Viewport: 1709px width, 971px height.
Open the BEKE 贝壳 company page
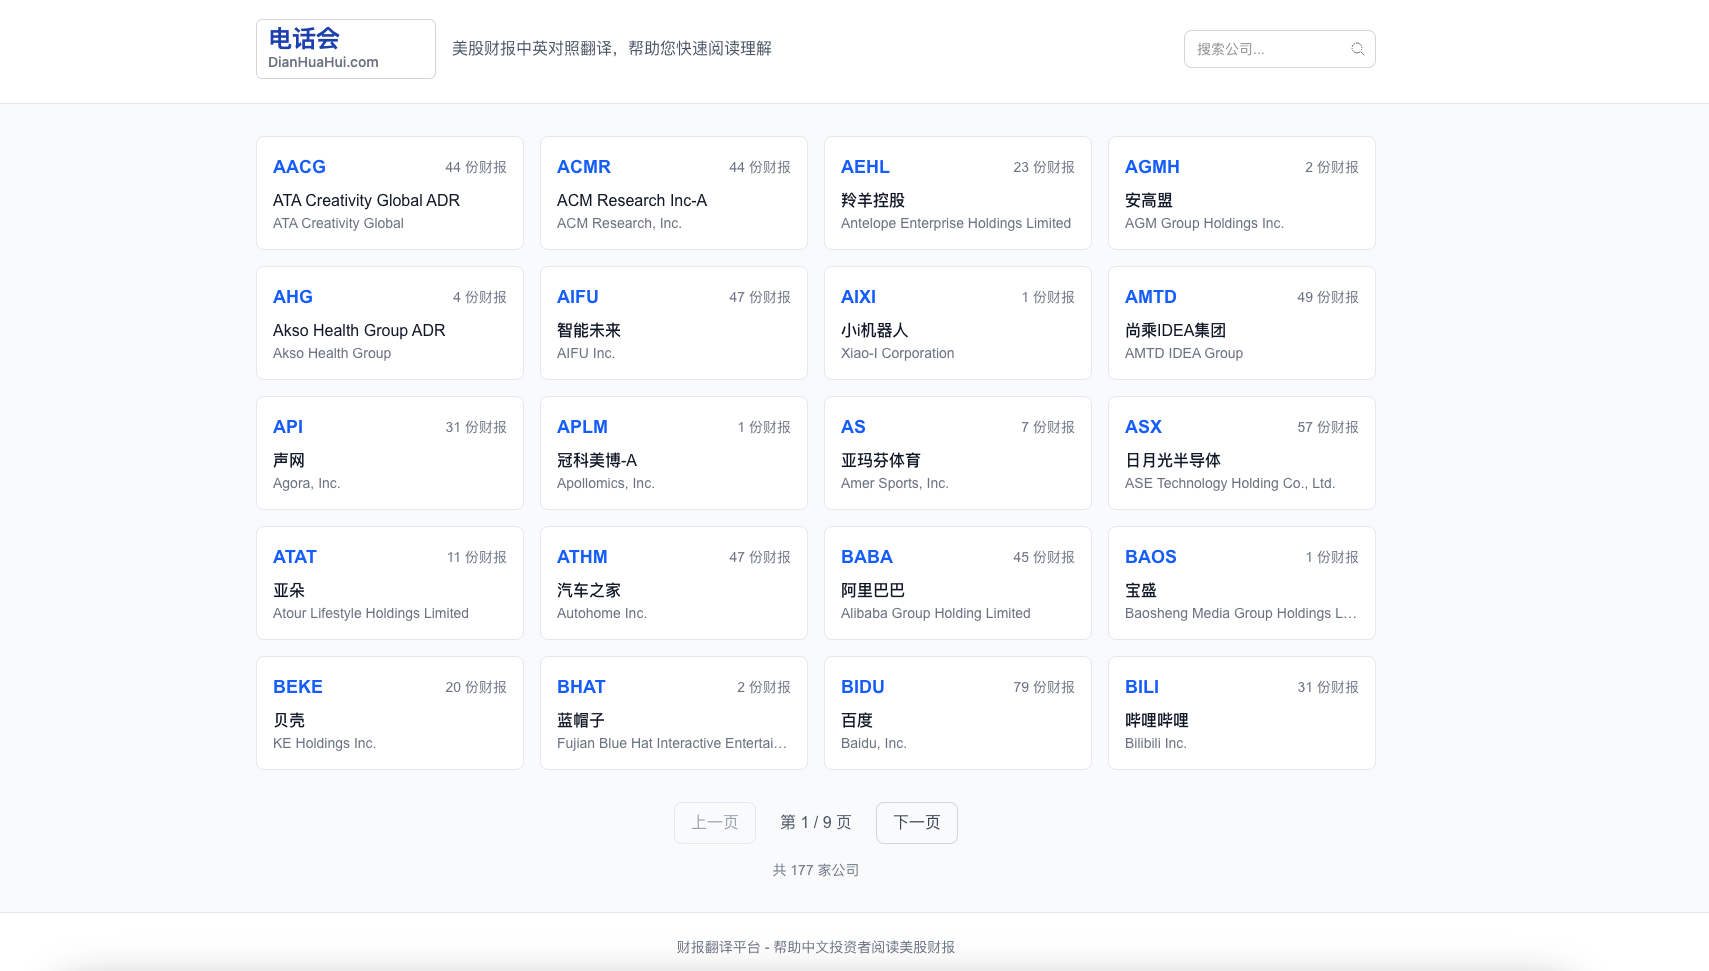coord(389,713)
